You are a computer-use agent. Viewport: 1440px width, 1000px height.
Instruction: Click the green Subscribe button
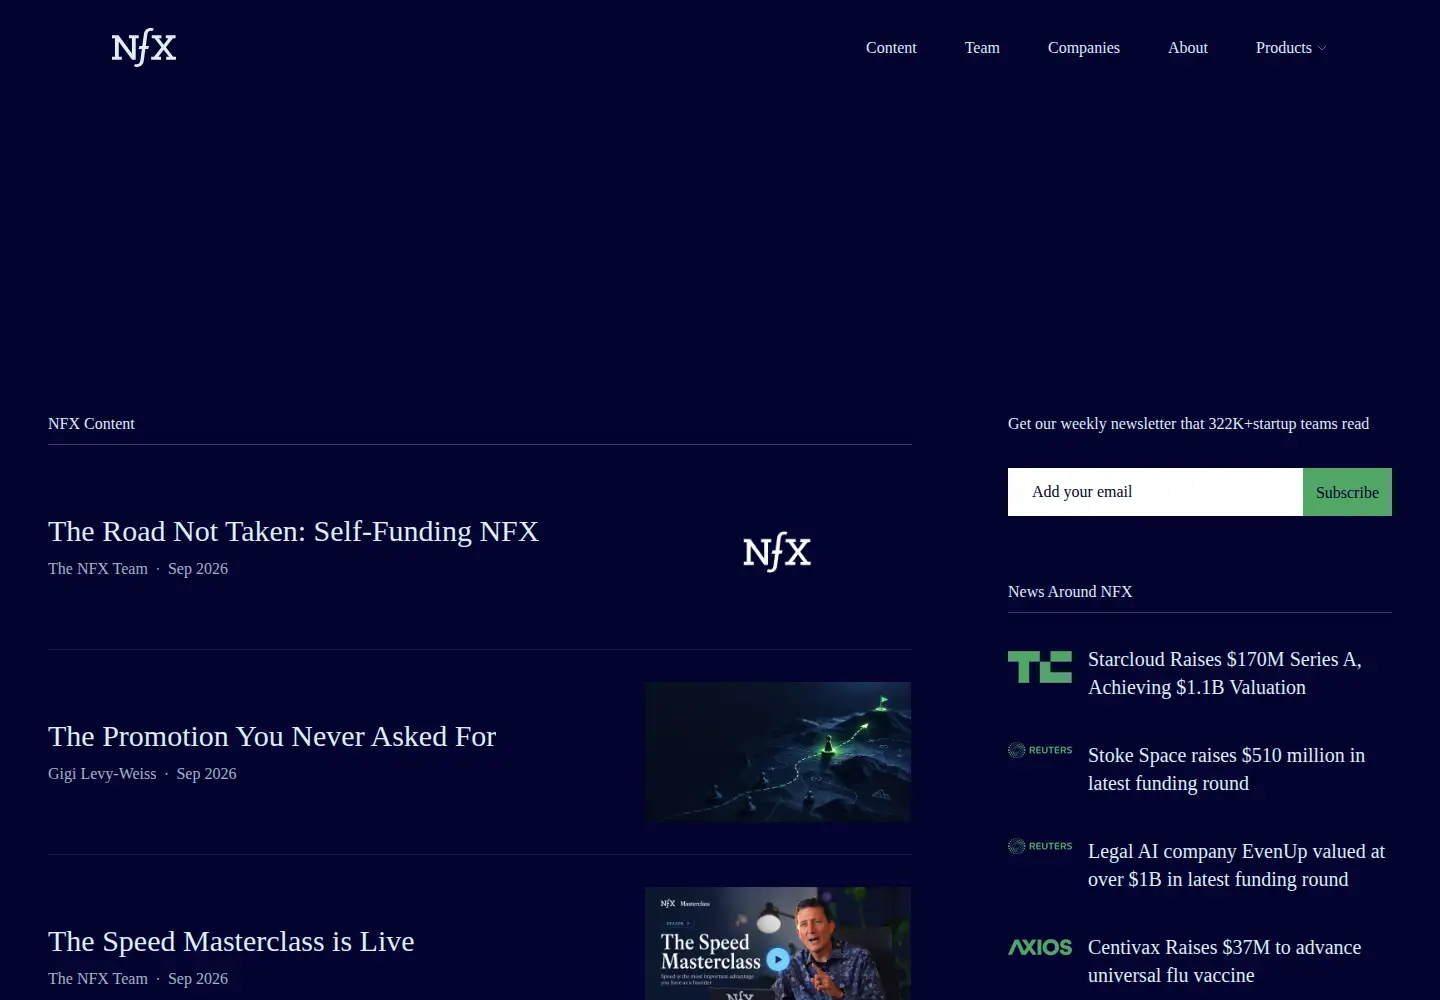[x=1347, y=492]
